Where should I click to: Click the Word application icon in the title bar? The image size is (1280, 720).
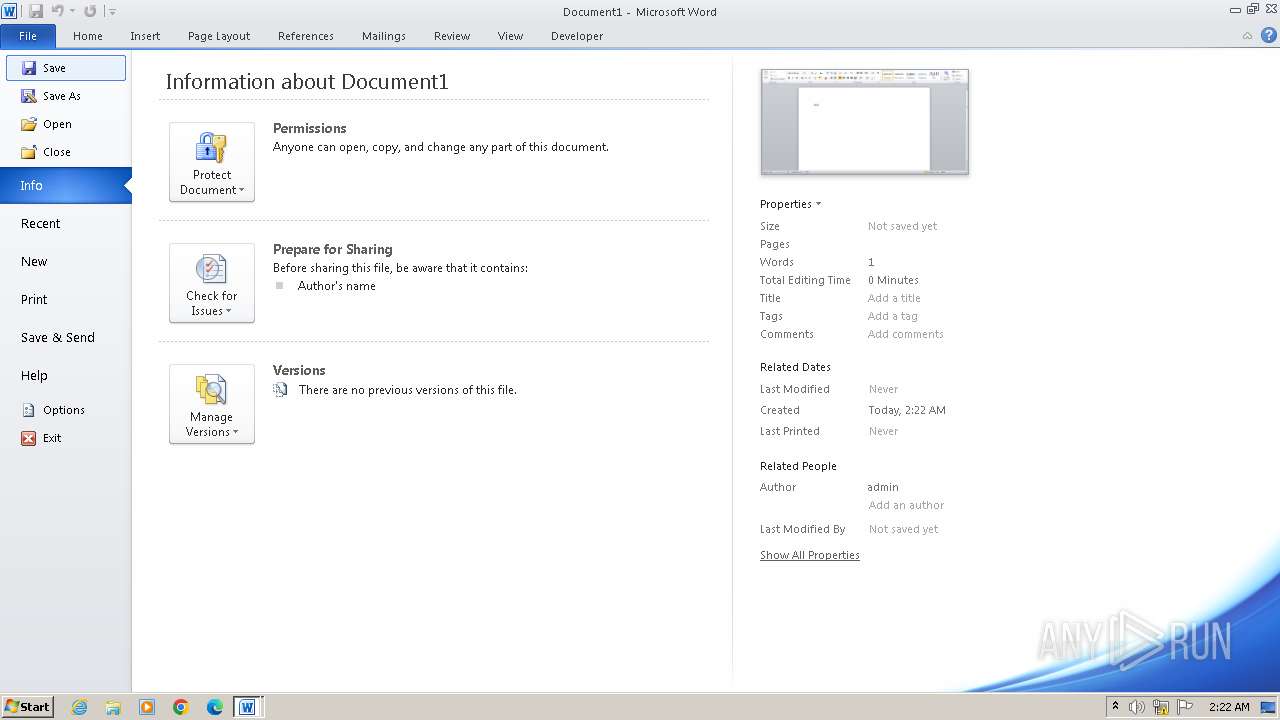point(10,11)
